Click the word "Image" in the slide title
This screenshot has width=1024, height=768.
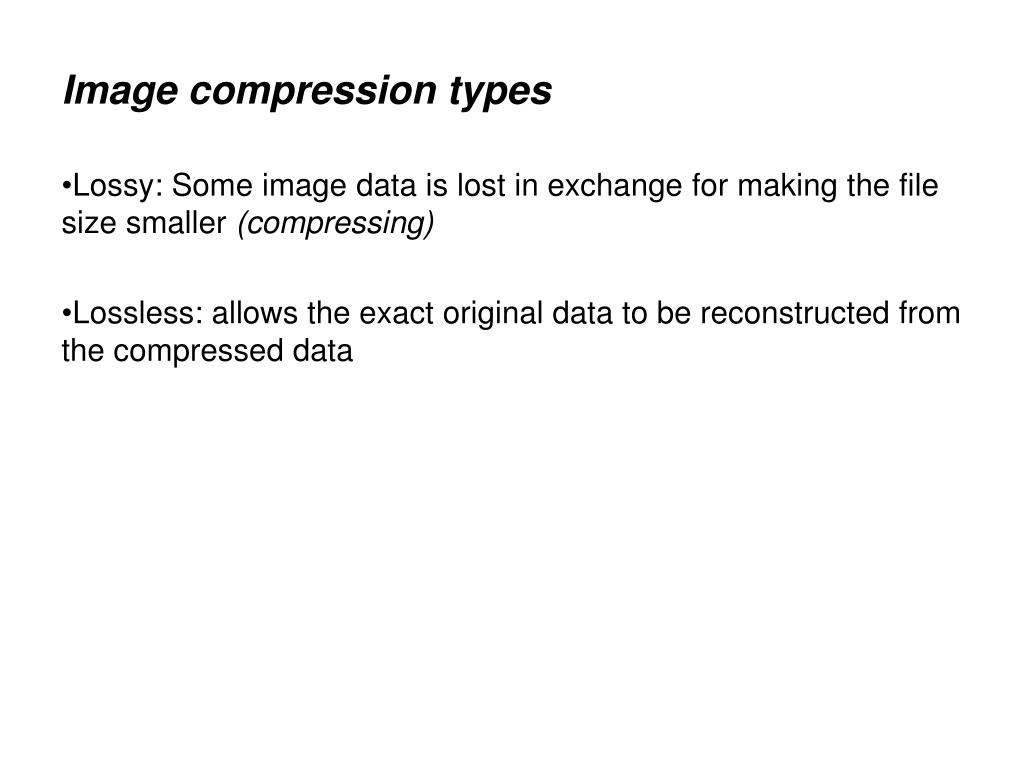click(120, 91)
